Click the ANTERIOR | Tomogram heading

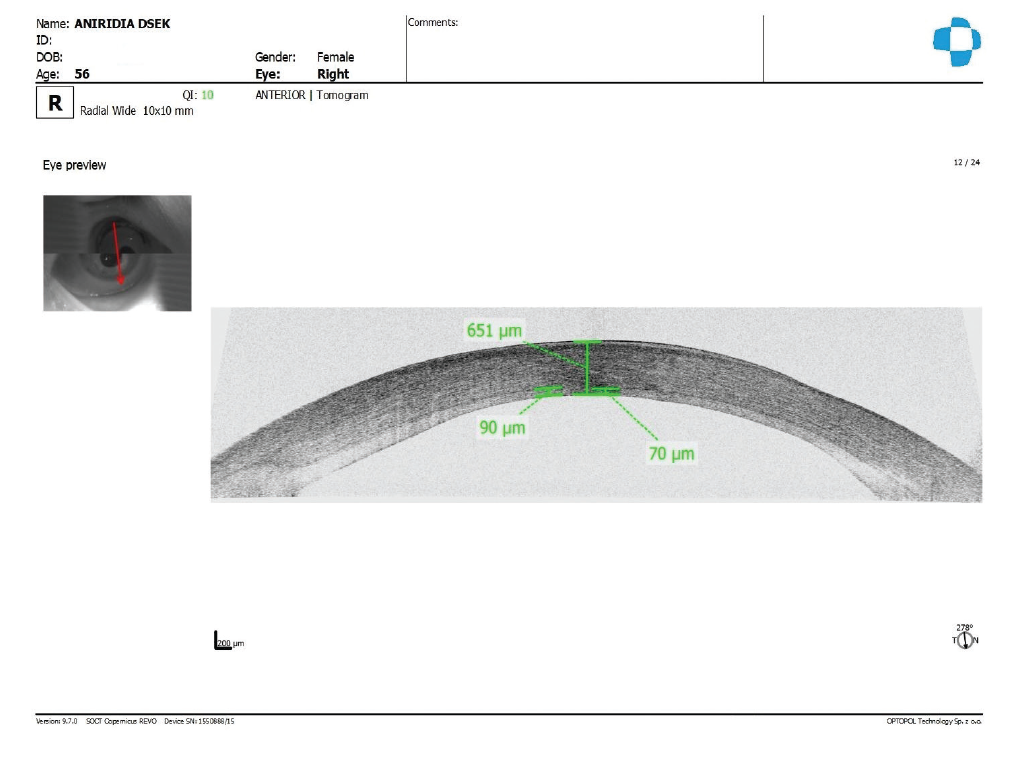tap(312, 95)
